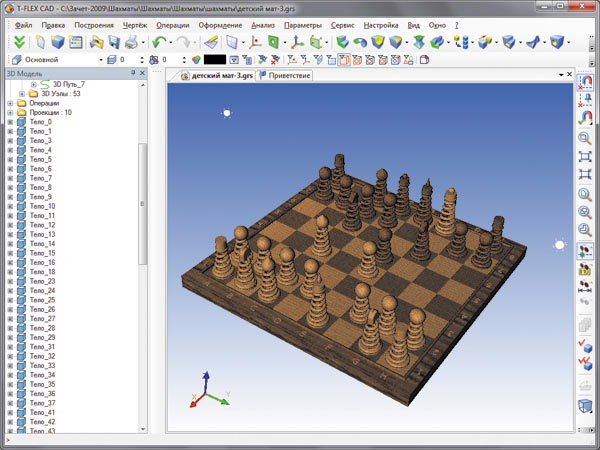Click the pencil drawing-on-plane icon
This screenshot has width=600, height=450.
click(x=211, y=42)
